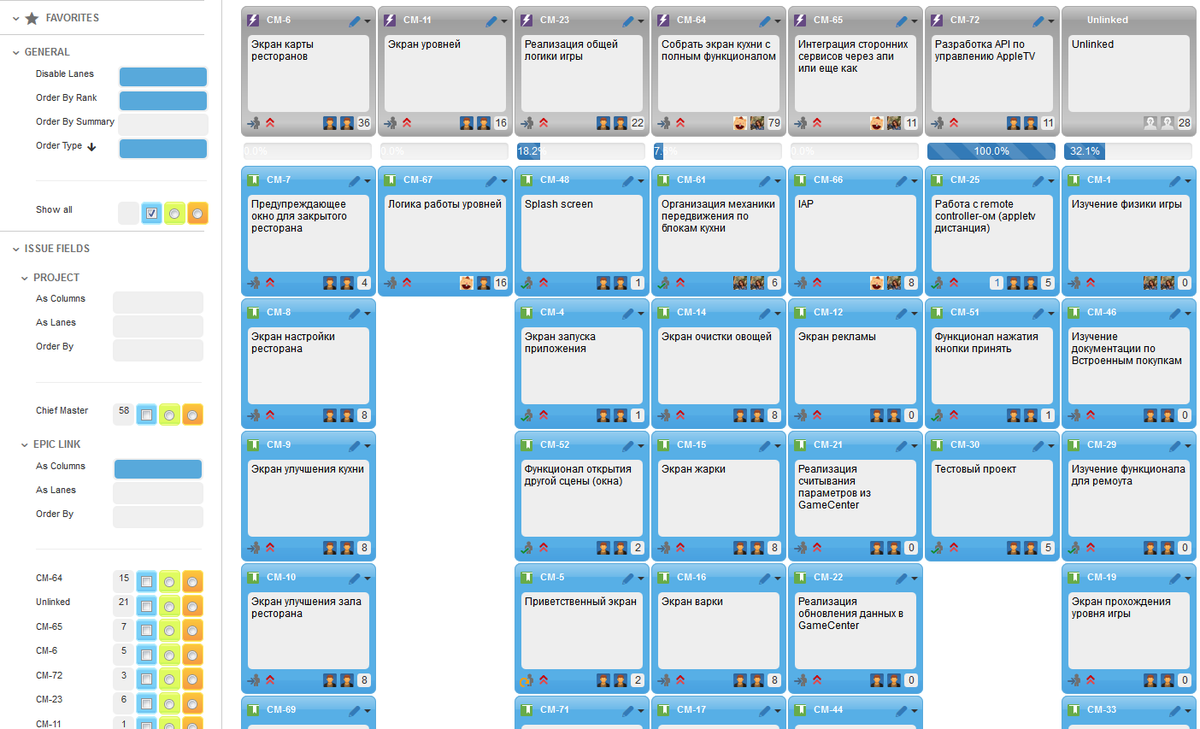Click the Favorites star icon

coord(32,18)
